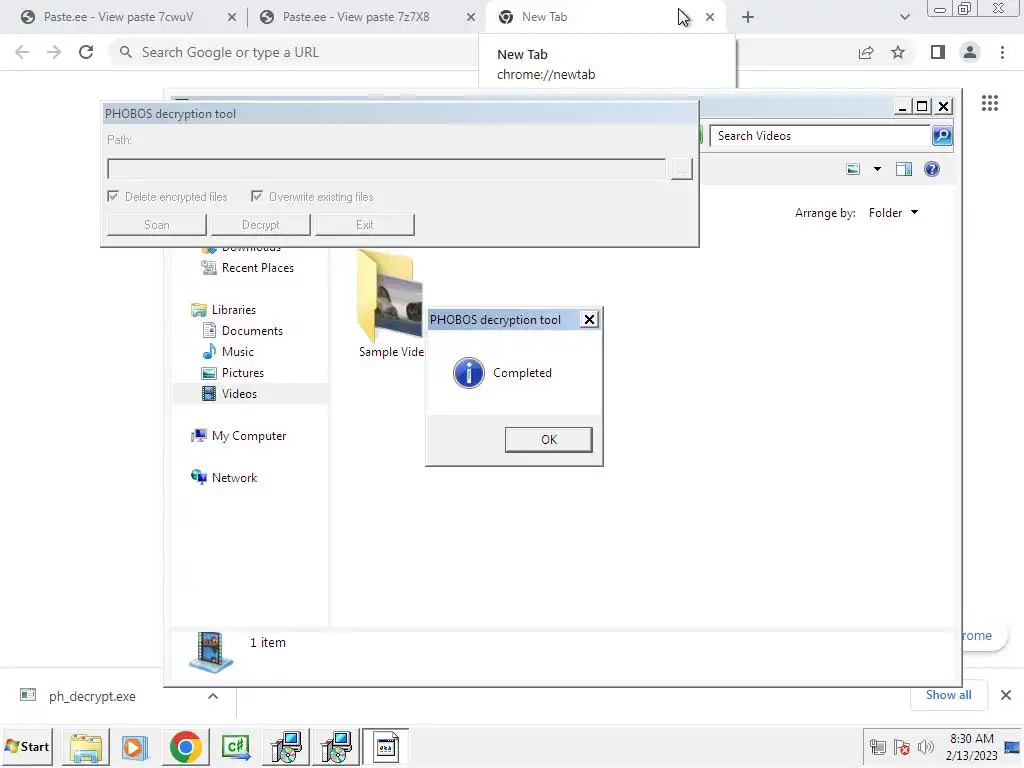
Task: Click OK in the Completed dialog
Action: 549,440
